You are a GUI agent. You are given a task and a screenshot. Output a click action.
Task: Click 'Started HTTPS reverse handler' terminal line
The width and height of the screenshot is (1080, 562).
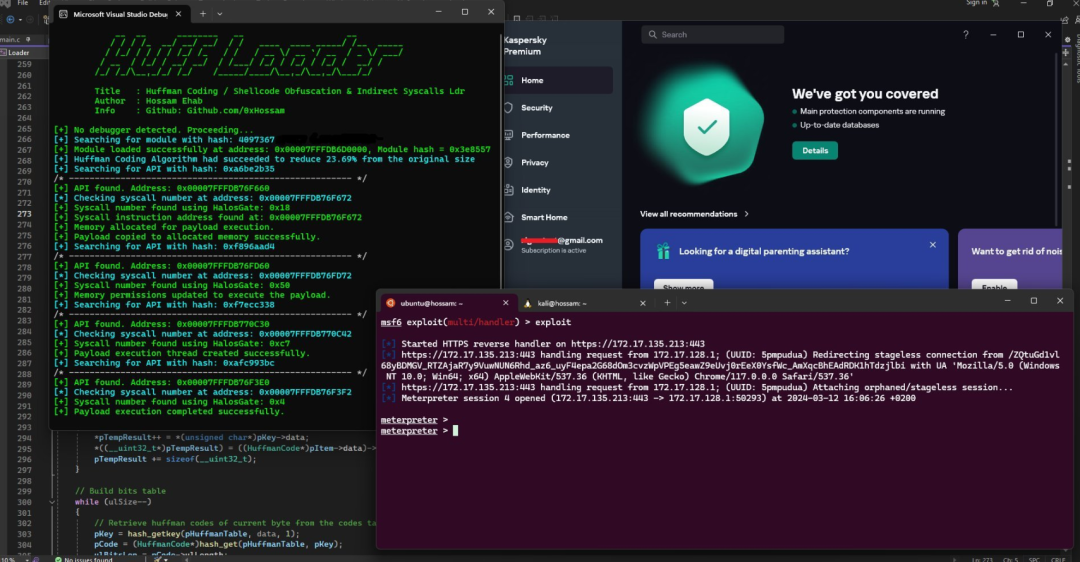543,344
